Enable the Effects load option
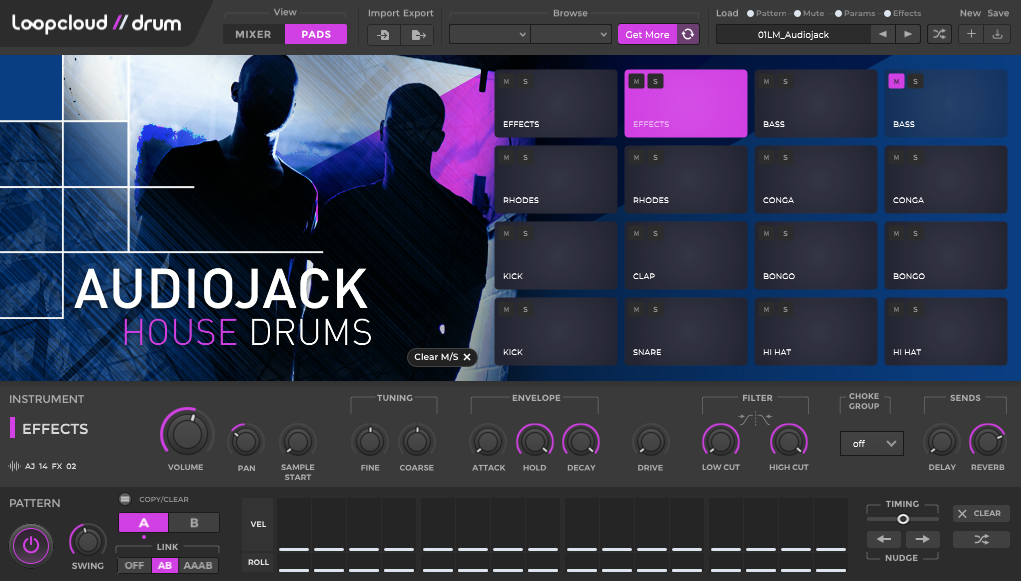The width and height of the screenshot is (1021, 581). [x=887, y=13]
